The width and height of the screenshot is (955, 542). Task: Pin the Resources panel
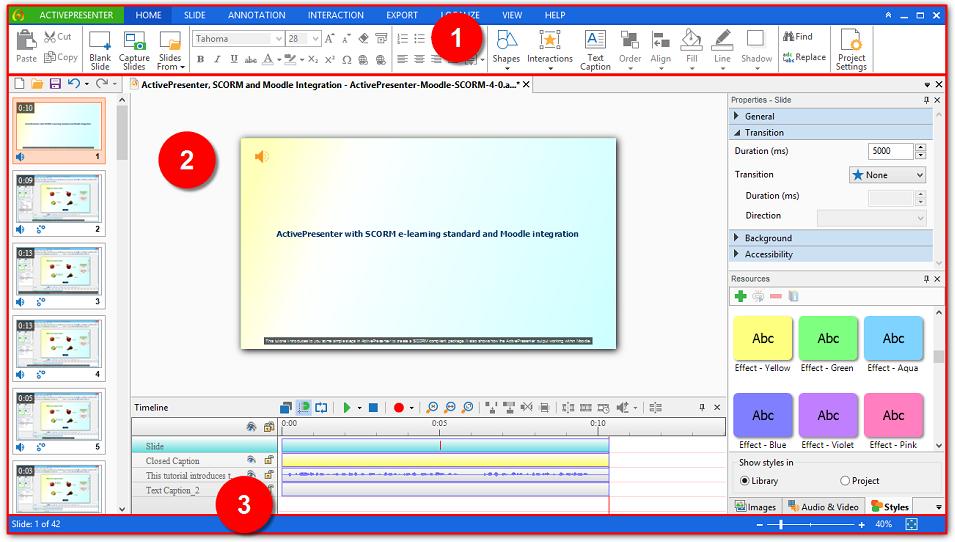coord(926,279)
